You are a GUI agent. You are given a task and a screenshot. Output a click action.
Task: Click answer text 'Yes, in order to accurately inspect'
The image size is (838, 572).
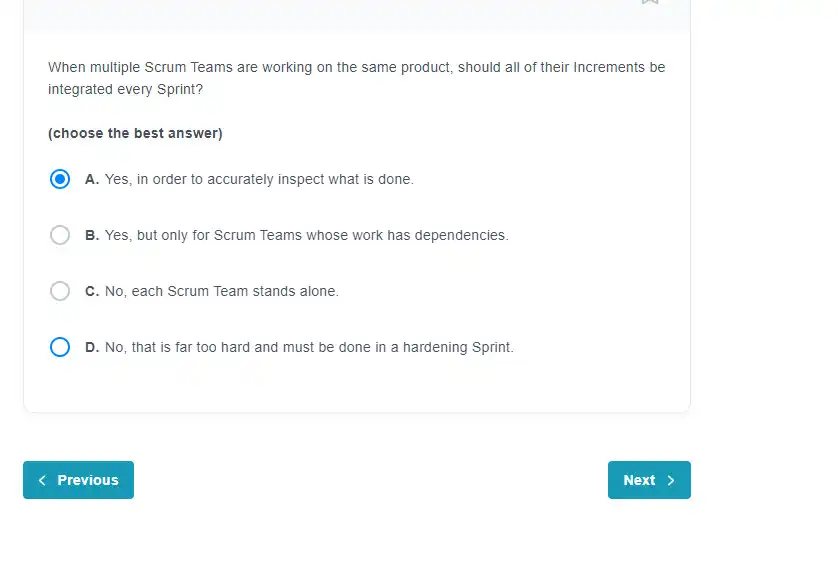[x=214, y=179]
